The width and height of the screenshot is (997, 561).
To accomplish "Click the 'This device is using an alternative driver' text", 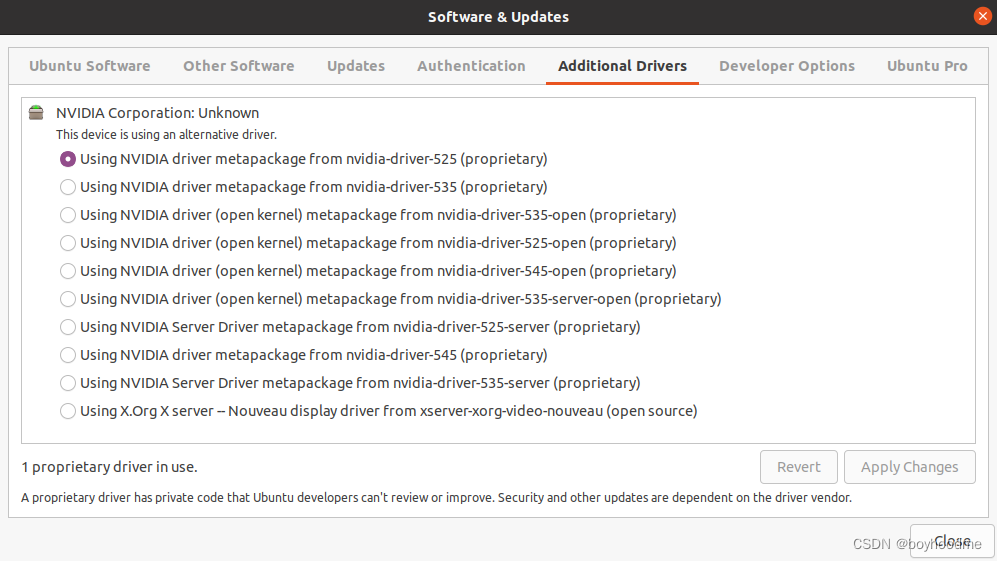I will tap(167, 135).
